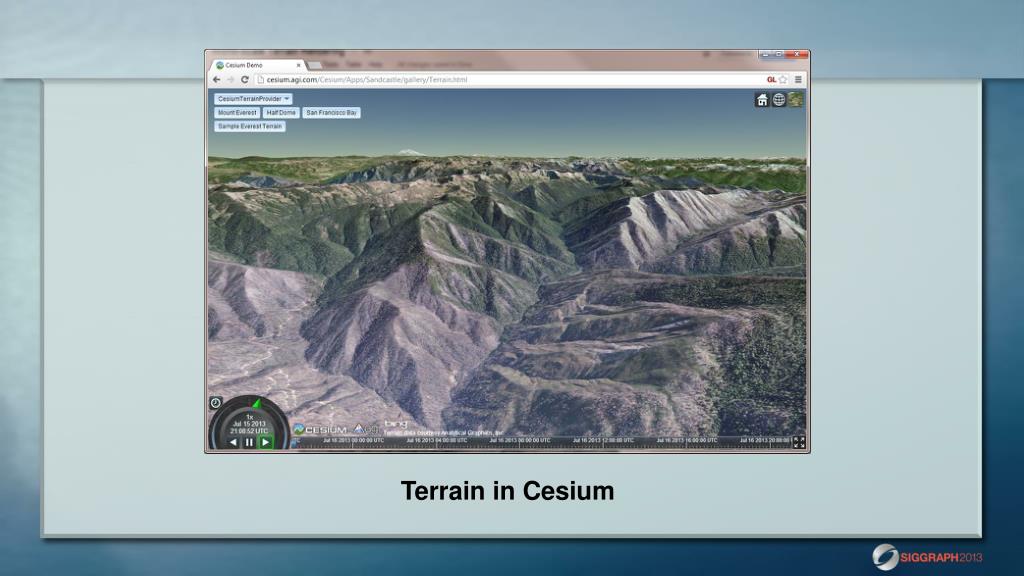Open the base layer imagery picker

coord(796,100)
